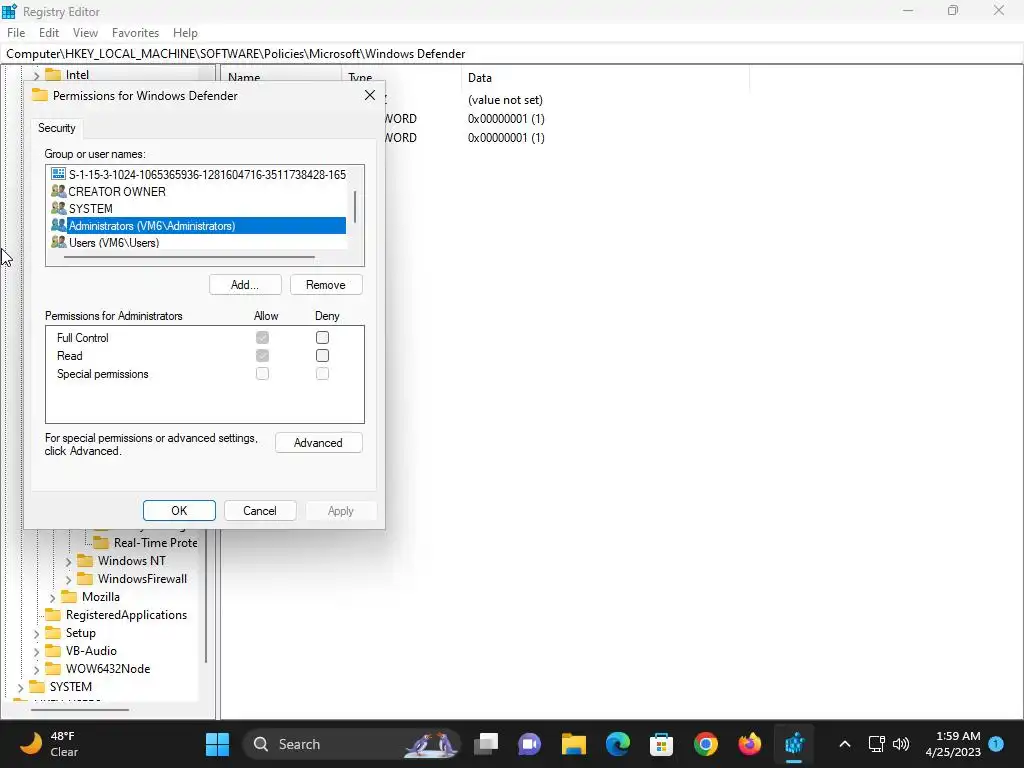Expand the WindowsFirewall key

pyautogui.click(x=69, y=579)
